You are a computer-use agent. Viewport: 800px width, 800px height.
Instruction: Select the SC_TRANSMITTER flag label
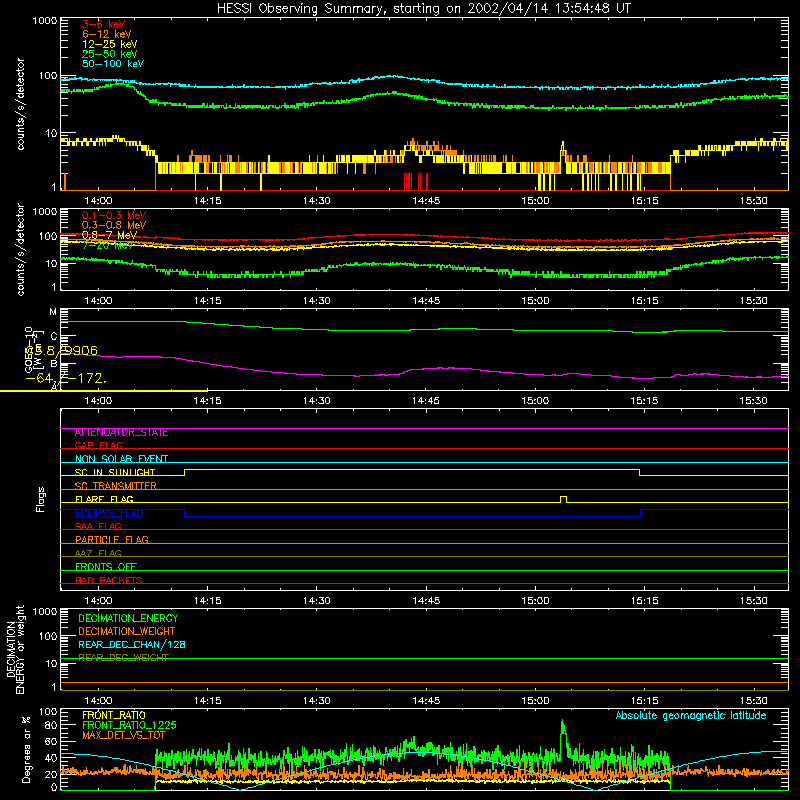[115, 486]
